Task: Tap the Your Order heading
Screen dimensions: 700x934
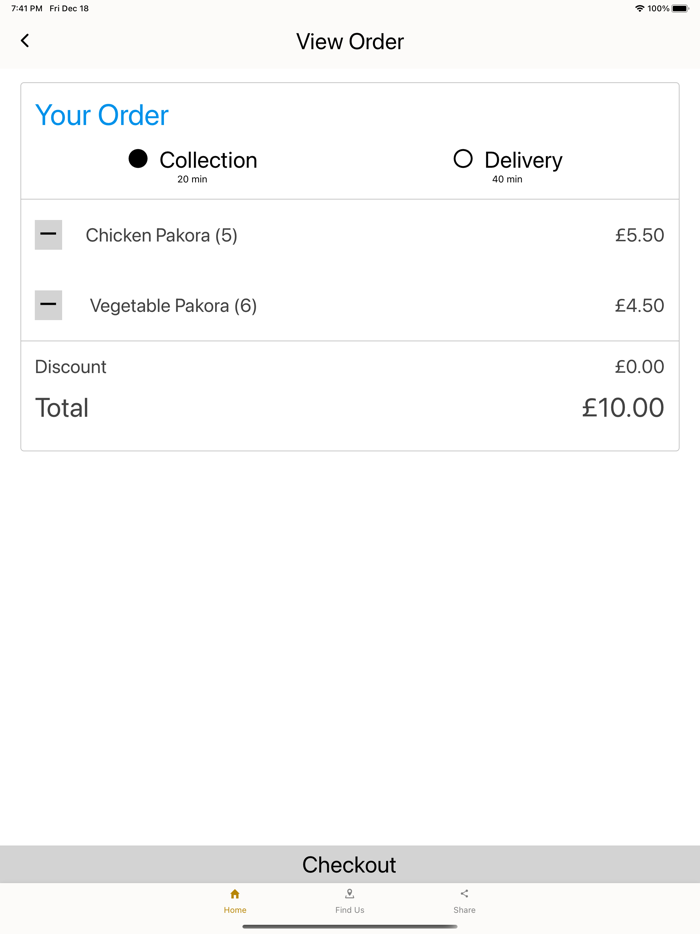Action: 102,115
